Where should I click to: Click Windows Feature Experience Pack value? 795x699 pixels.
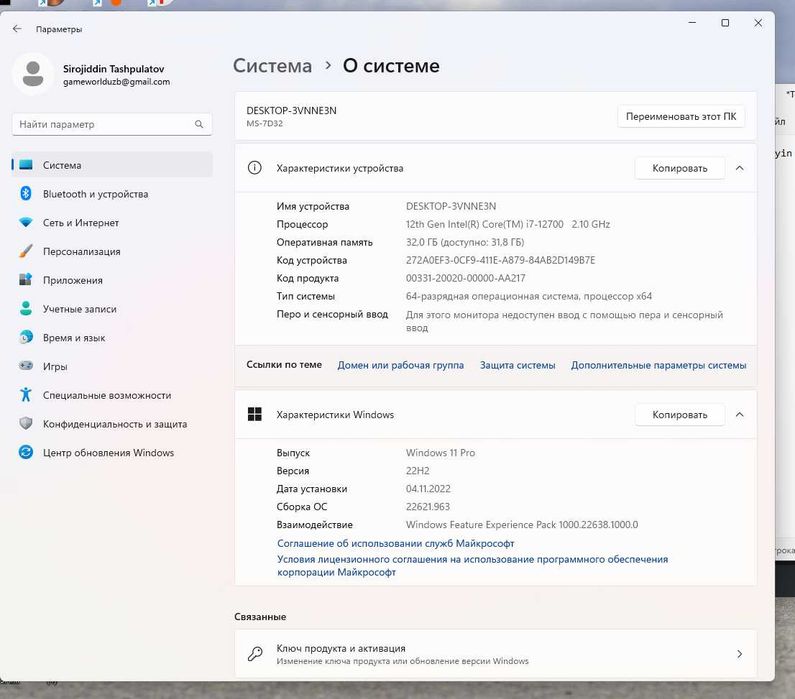(522, 525)
